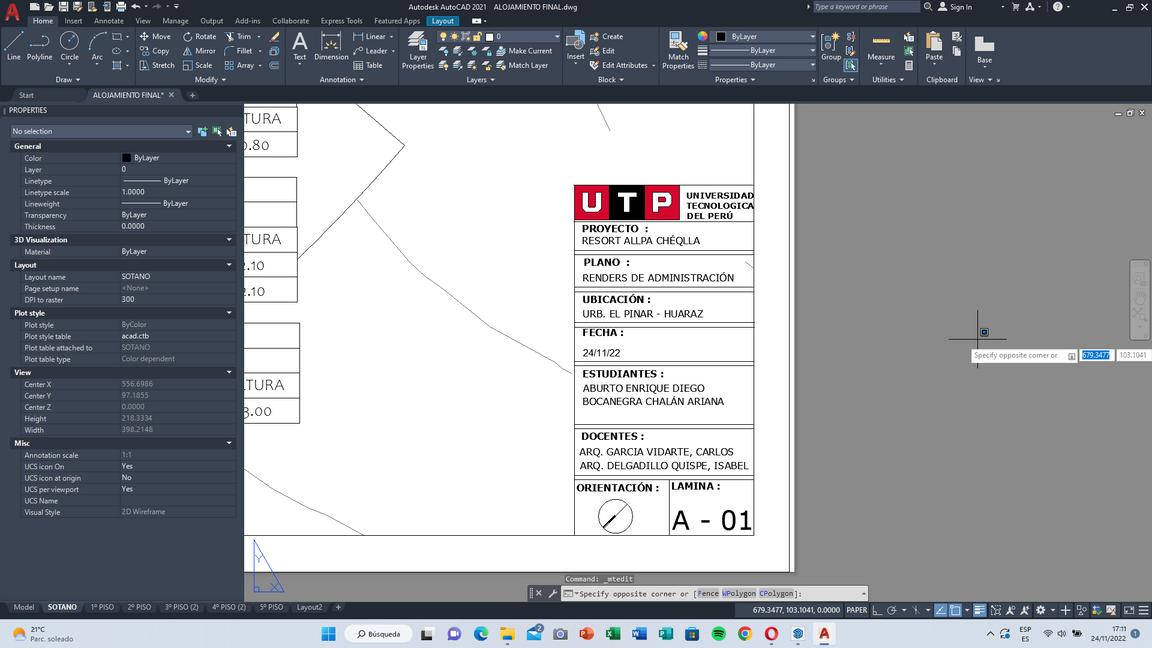1152x648 pixels.
Task: Click the command line input
Action: click(x=714, y=594)
